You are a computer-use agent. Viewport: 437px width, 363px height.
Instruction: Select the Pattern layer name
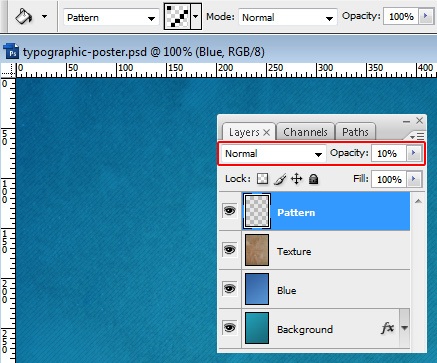tap(296, 213)
